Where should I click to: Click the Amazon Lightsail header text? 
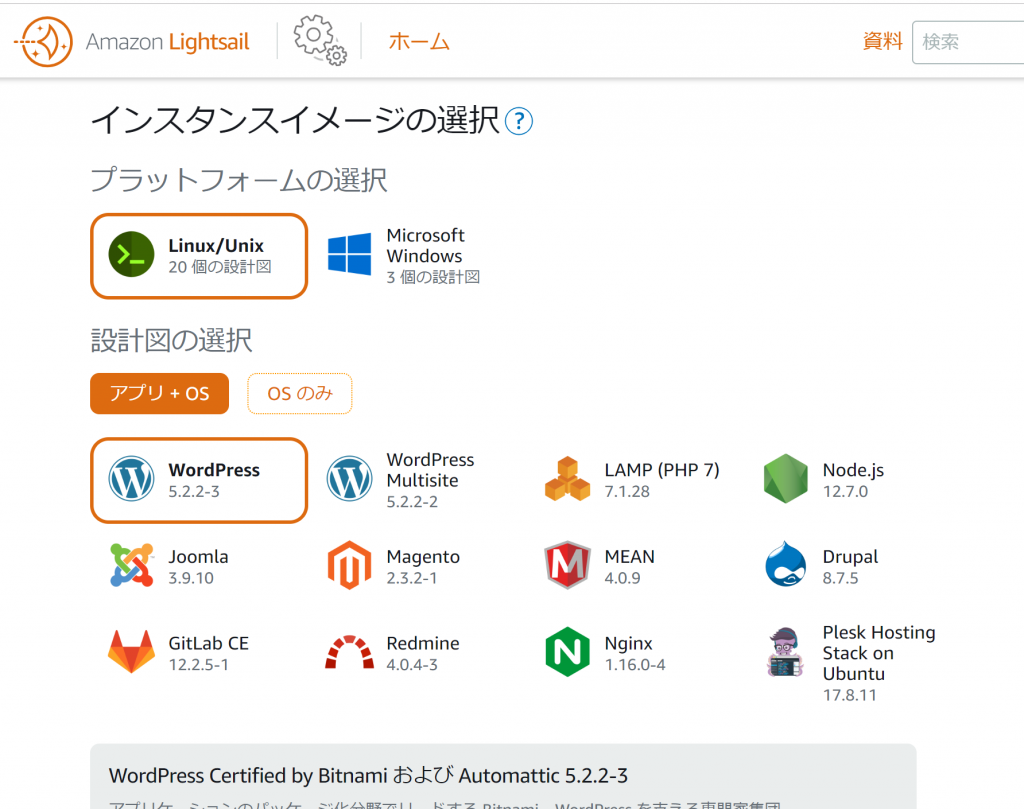[x=168, y=42]
